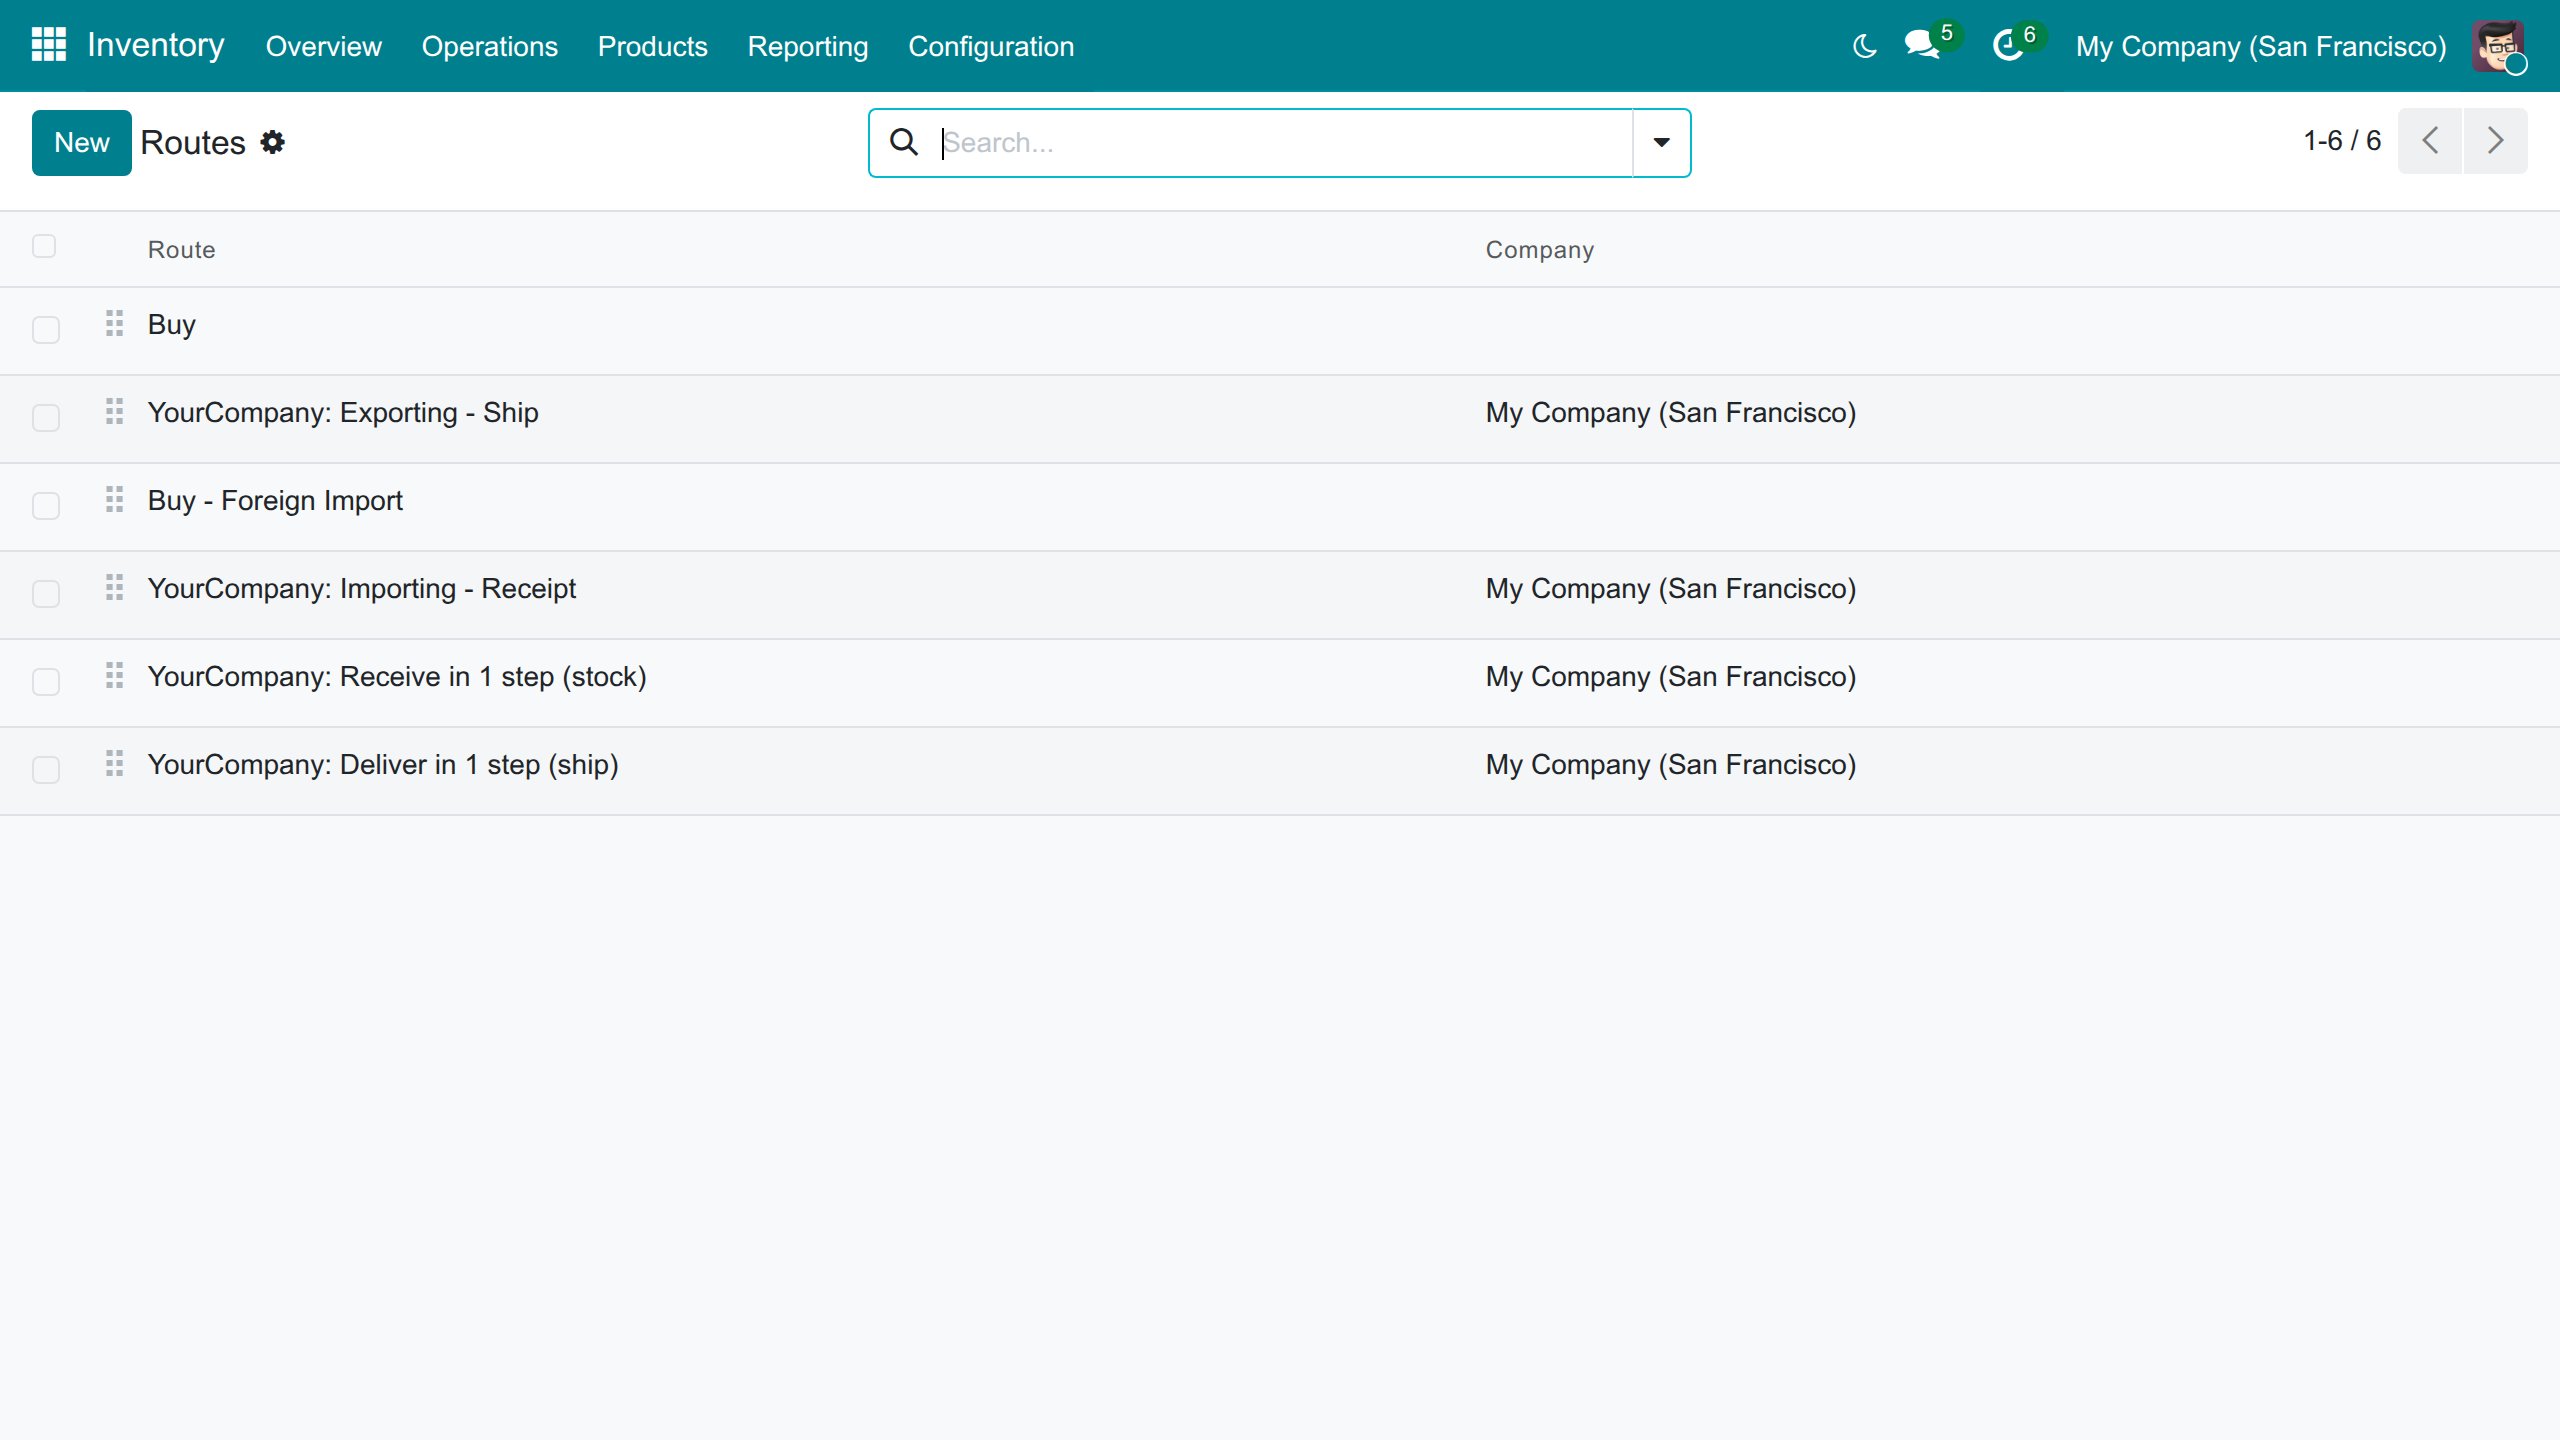Click the Inventory app title
Image resolution: width=2560 pixels, height=1440 pixels.
pos(156,45)
